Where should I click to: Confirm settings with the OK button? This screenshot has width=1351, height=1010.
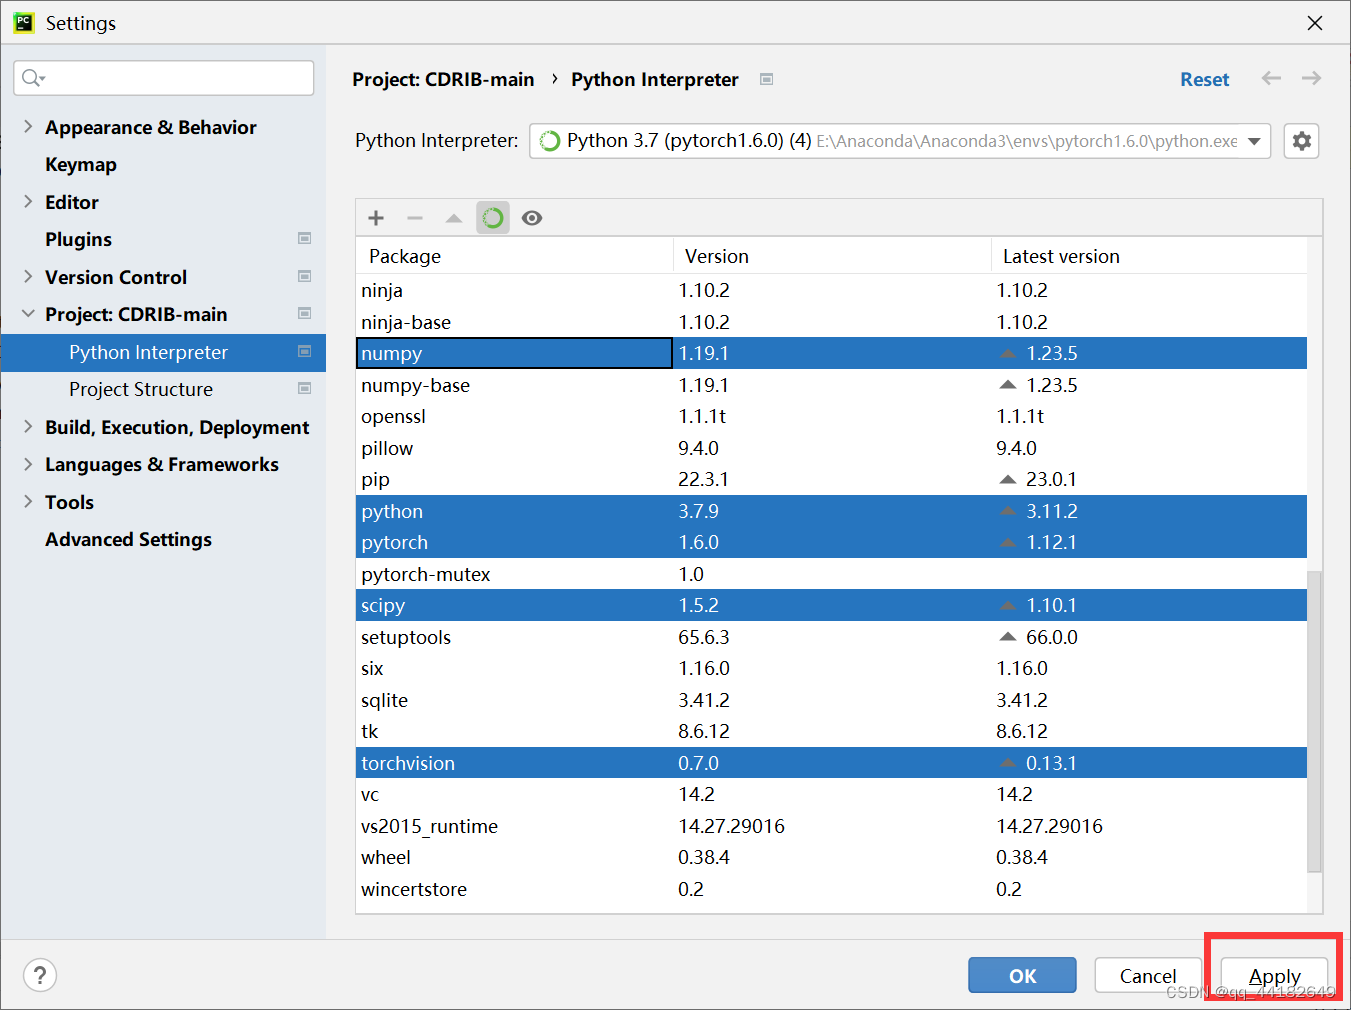1022,975
